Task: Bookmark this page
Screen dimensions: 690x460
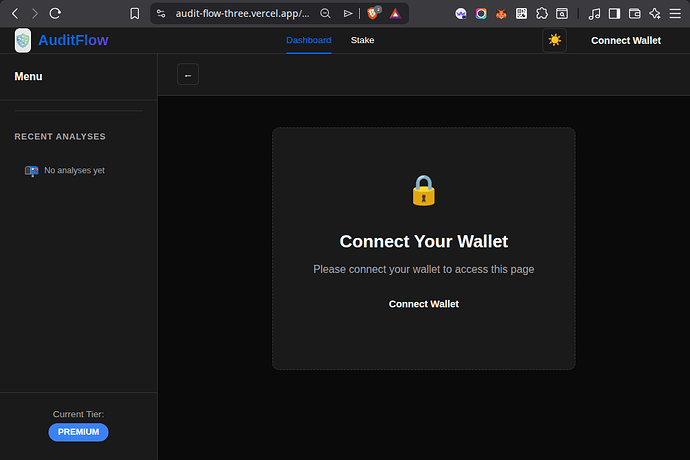Action: point(135,14)
